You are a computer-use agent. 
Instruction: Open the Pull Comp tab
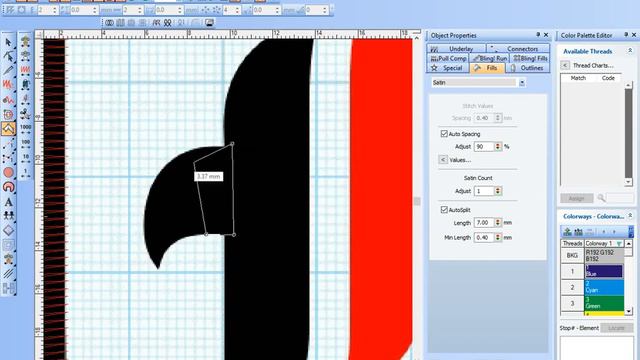(448, 58)
